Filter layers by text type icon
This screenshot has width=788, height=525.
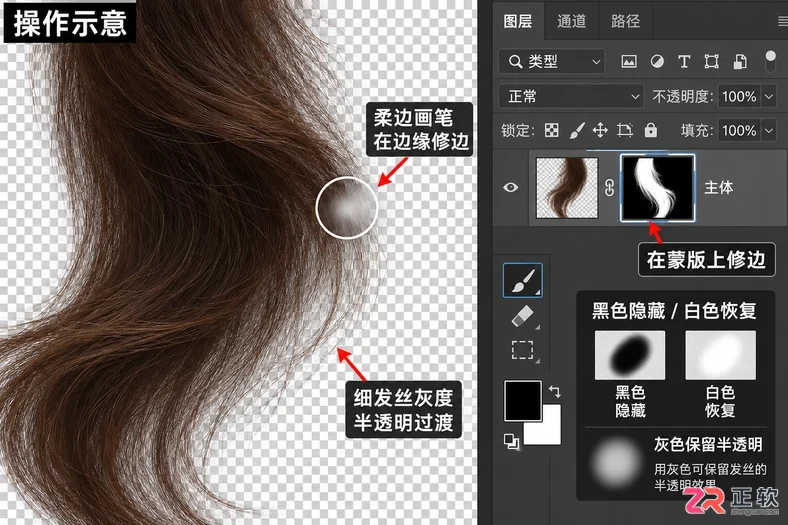point(683,62)
